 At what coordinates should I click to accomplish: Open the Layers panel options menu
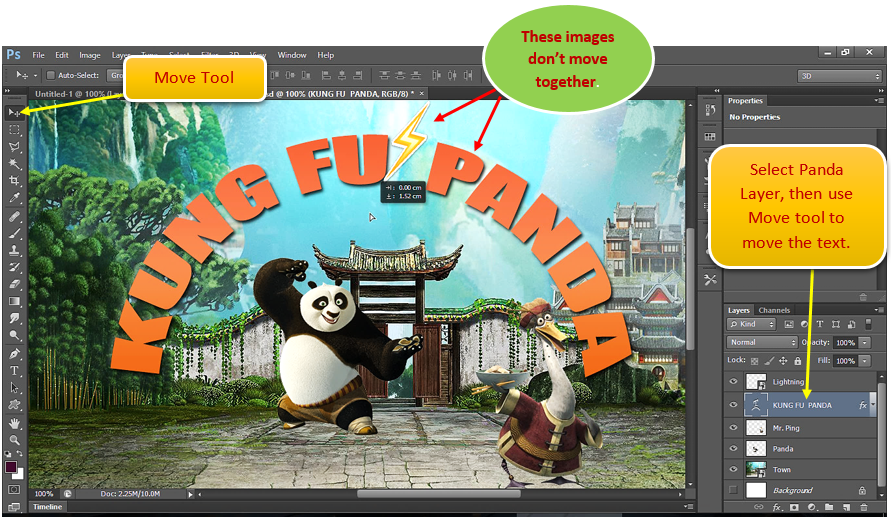pos(878,310)
